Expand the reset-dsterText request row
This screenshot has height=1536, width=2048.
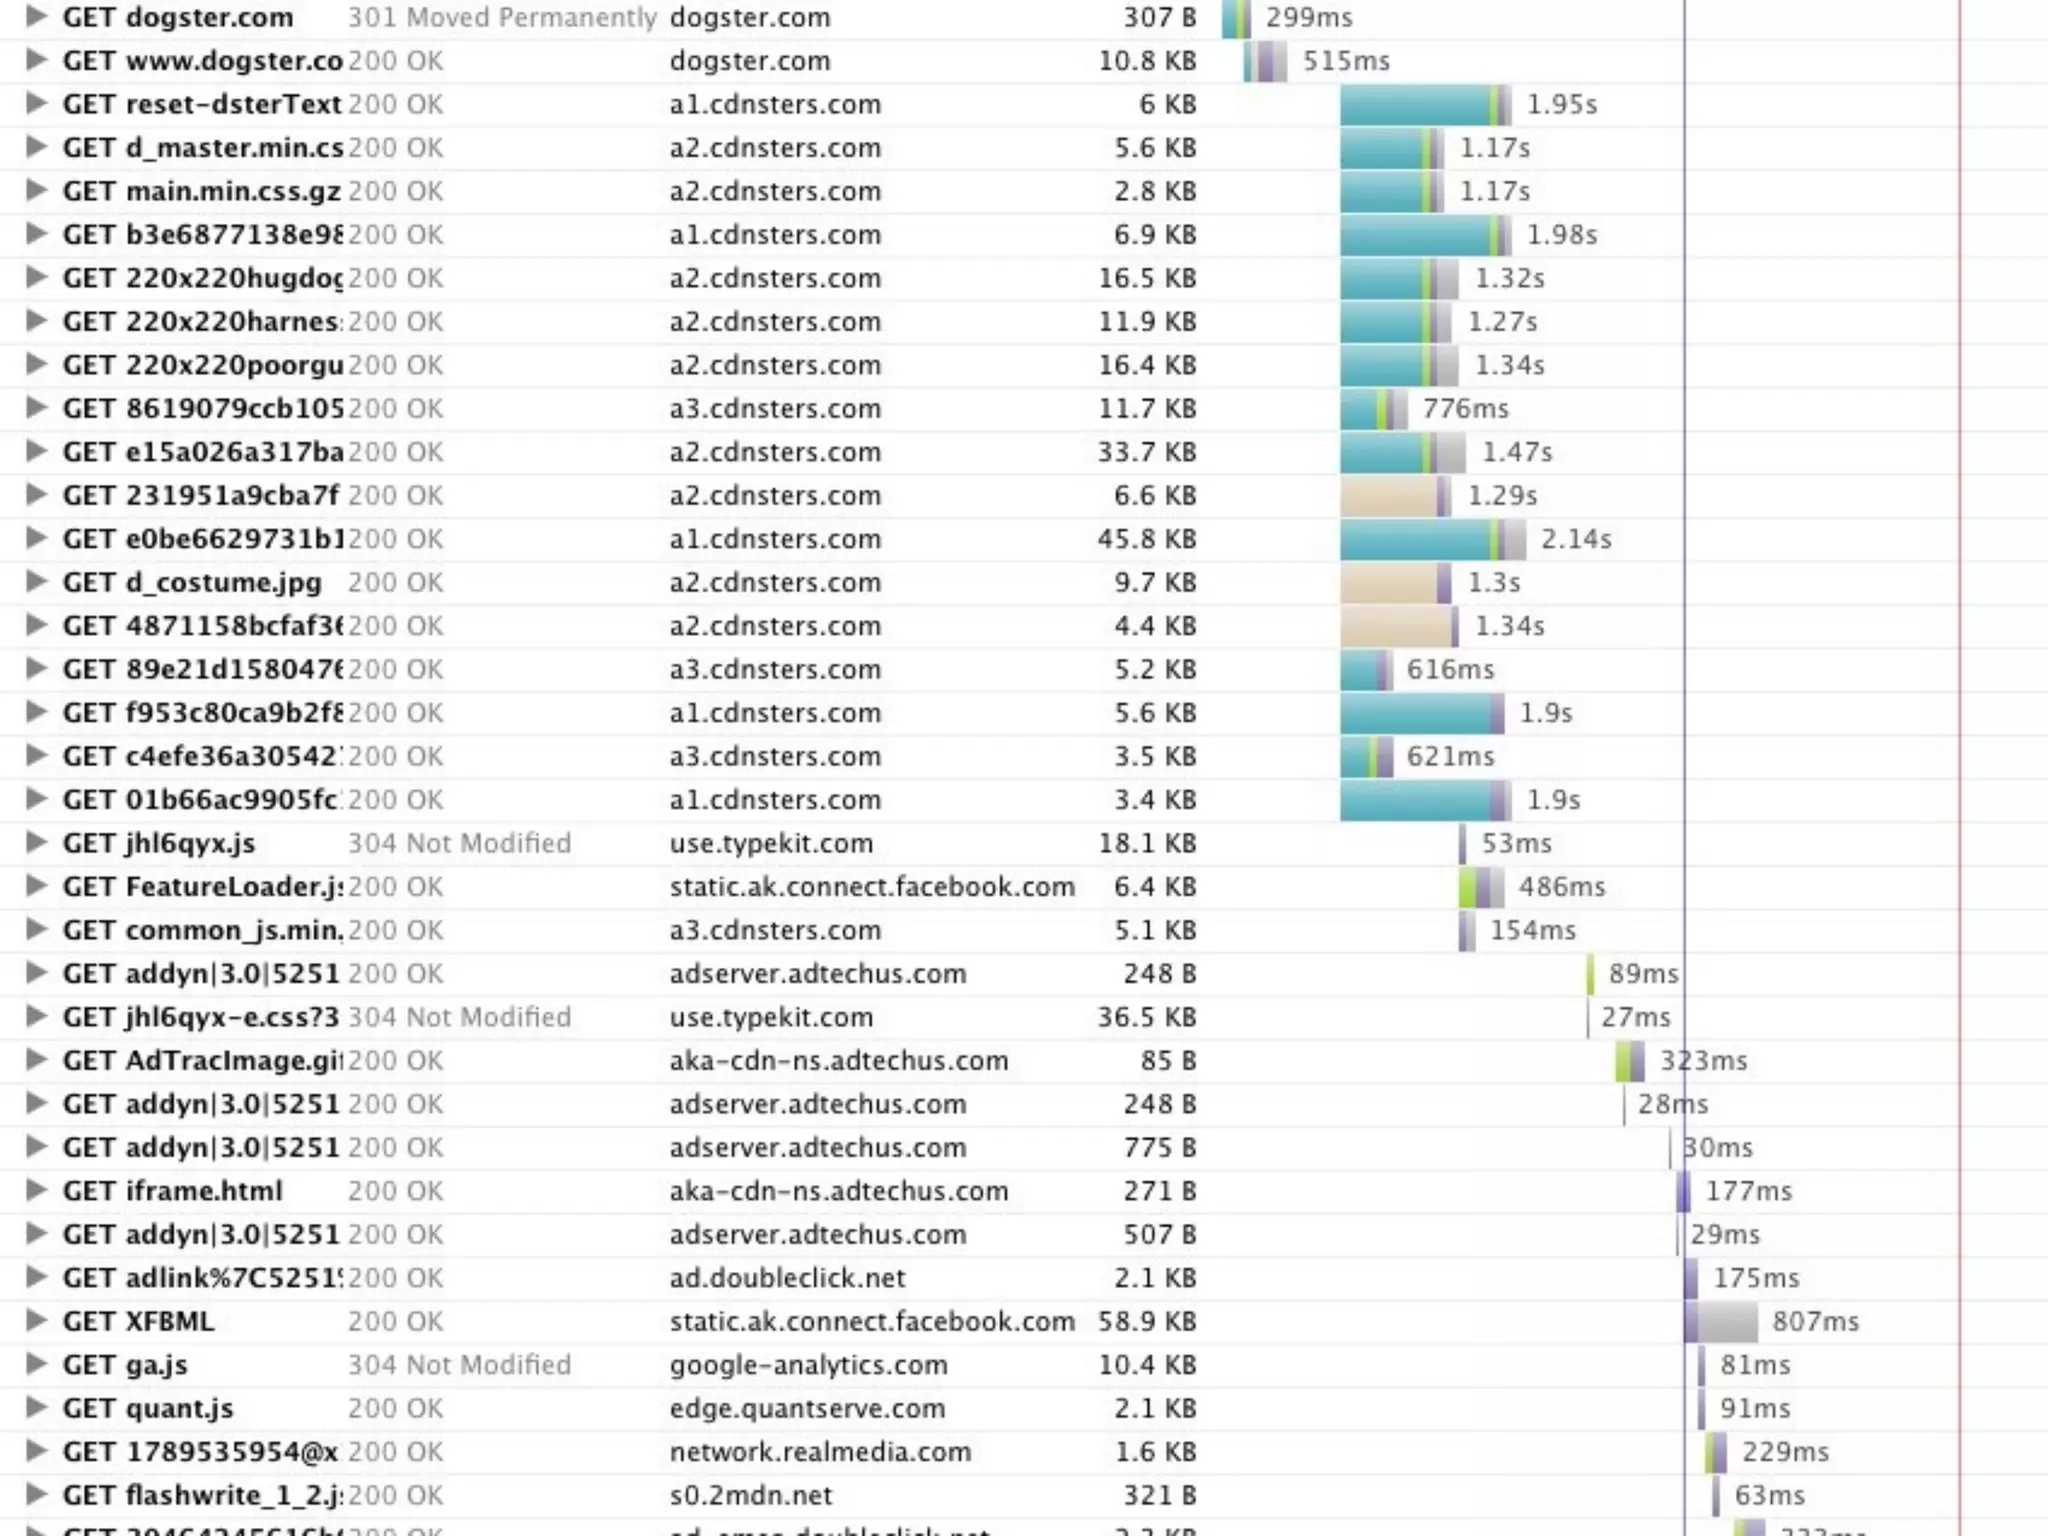[36, 104]
